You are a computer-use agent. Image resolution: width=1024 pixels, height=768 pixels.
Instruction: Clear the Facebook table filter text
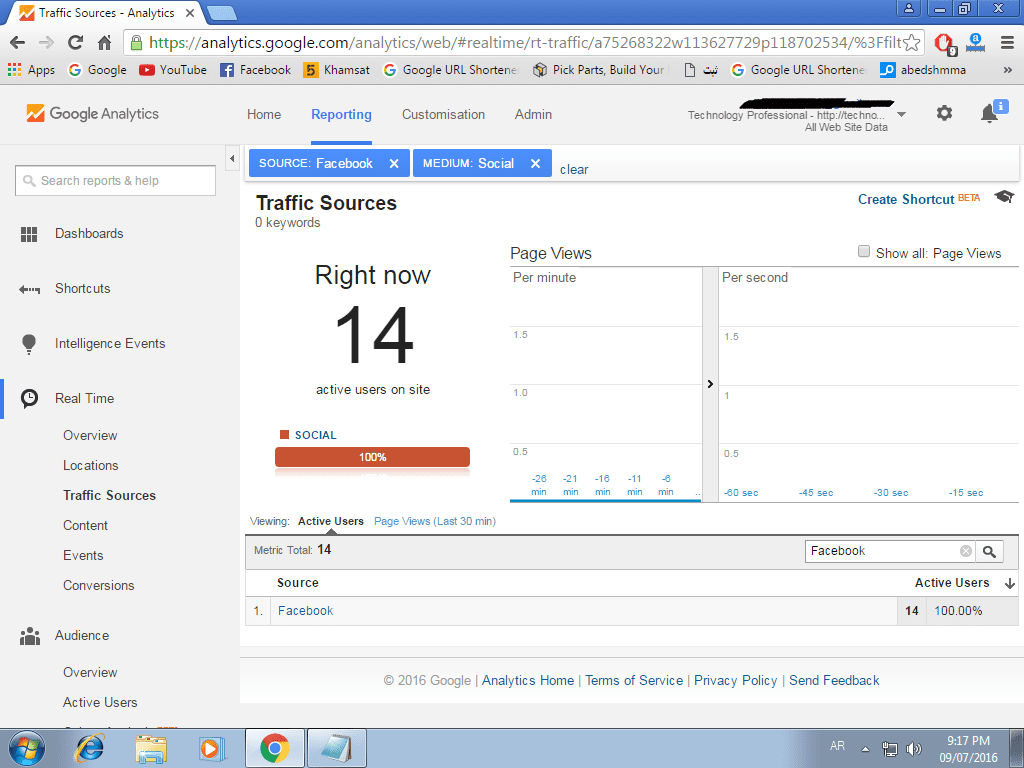[966, 551]
